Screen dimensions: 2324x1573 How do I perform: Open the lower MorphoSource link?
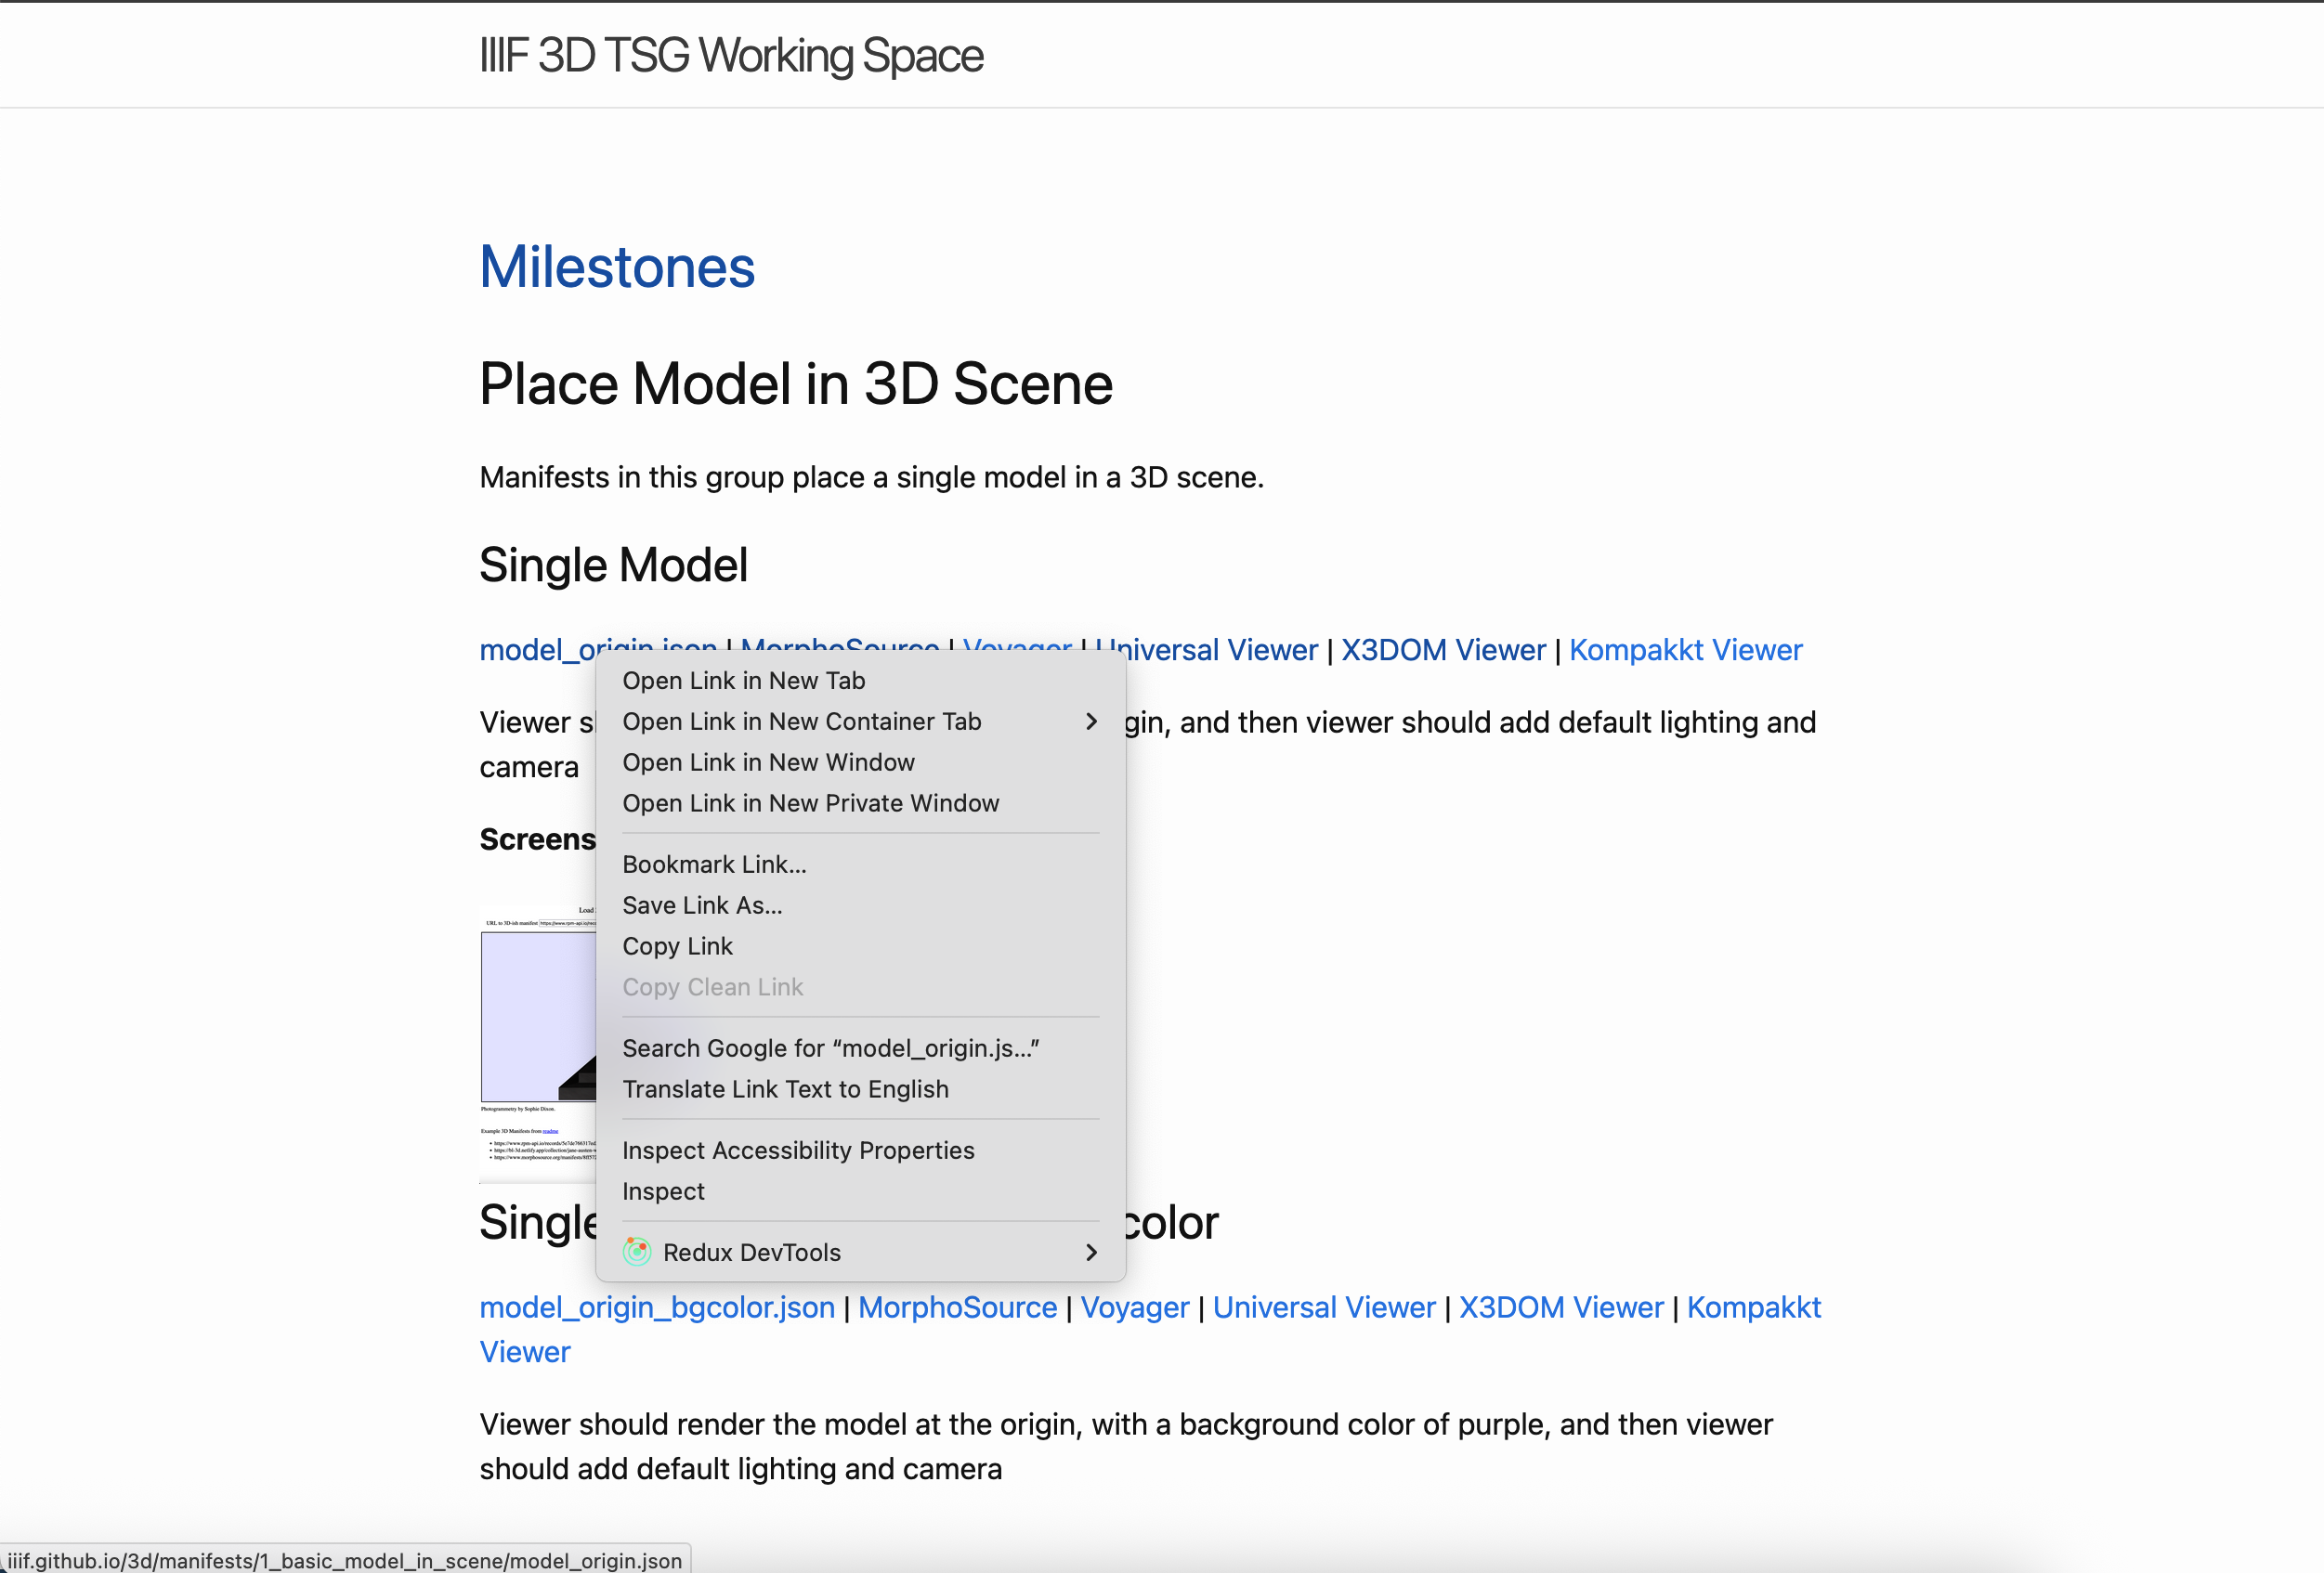tap(957, 1307)
